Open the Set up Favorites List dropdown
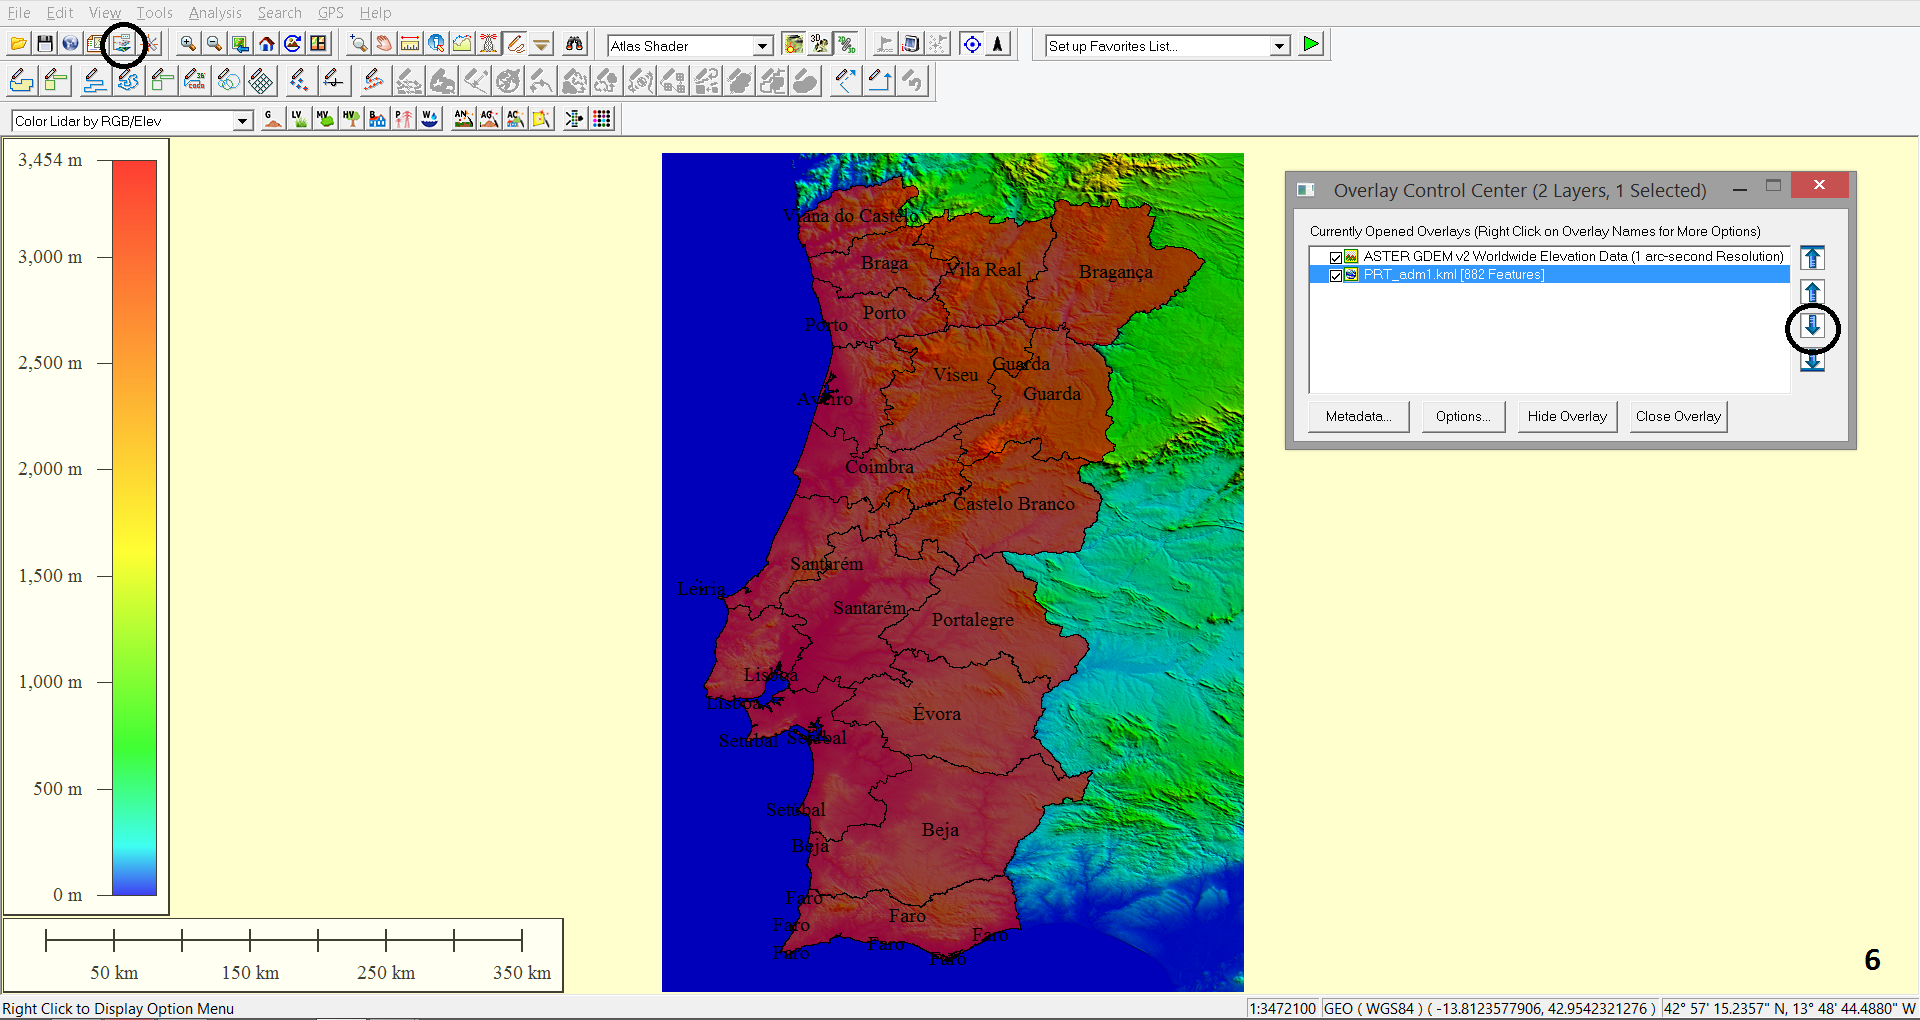 tap(1279, 46)
